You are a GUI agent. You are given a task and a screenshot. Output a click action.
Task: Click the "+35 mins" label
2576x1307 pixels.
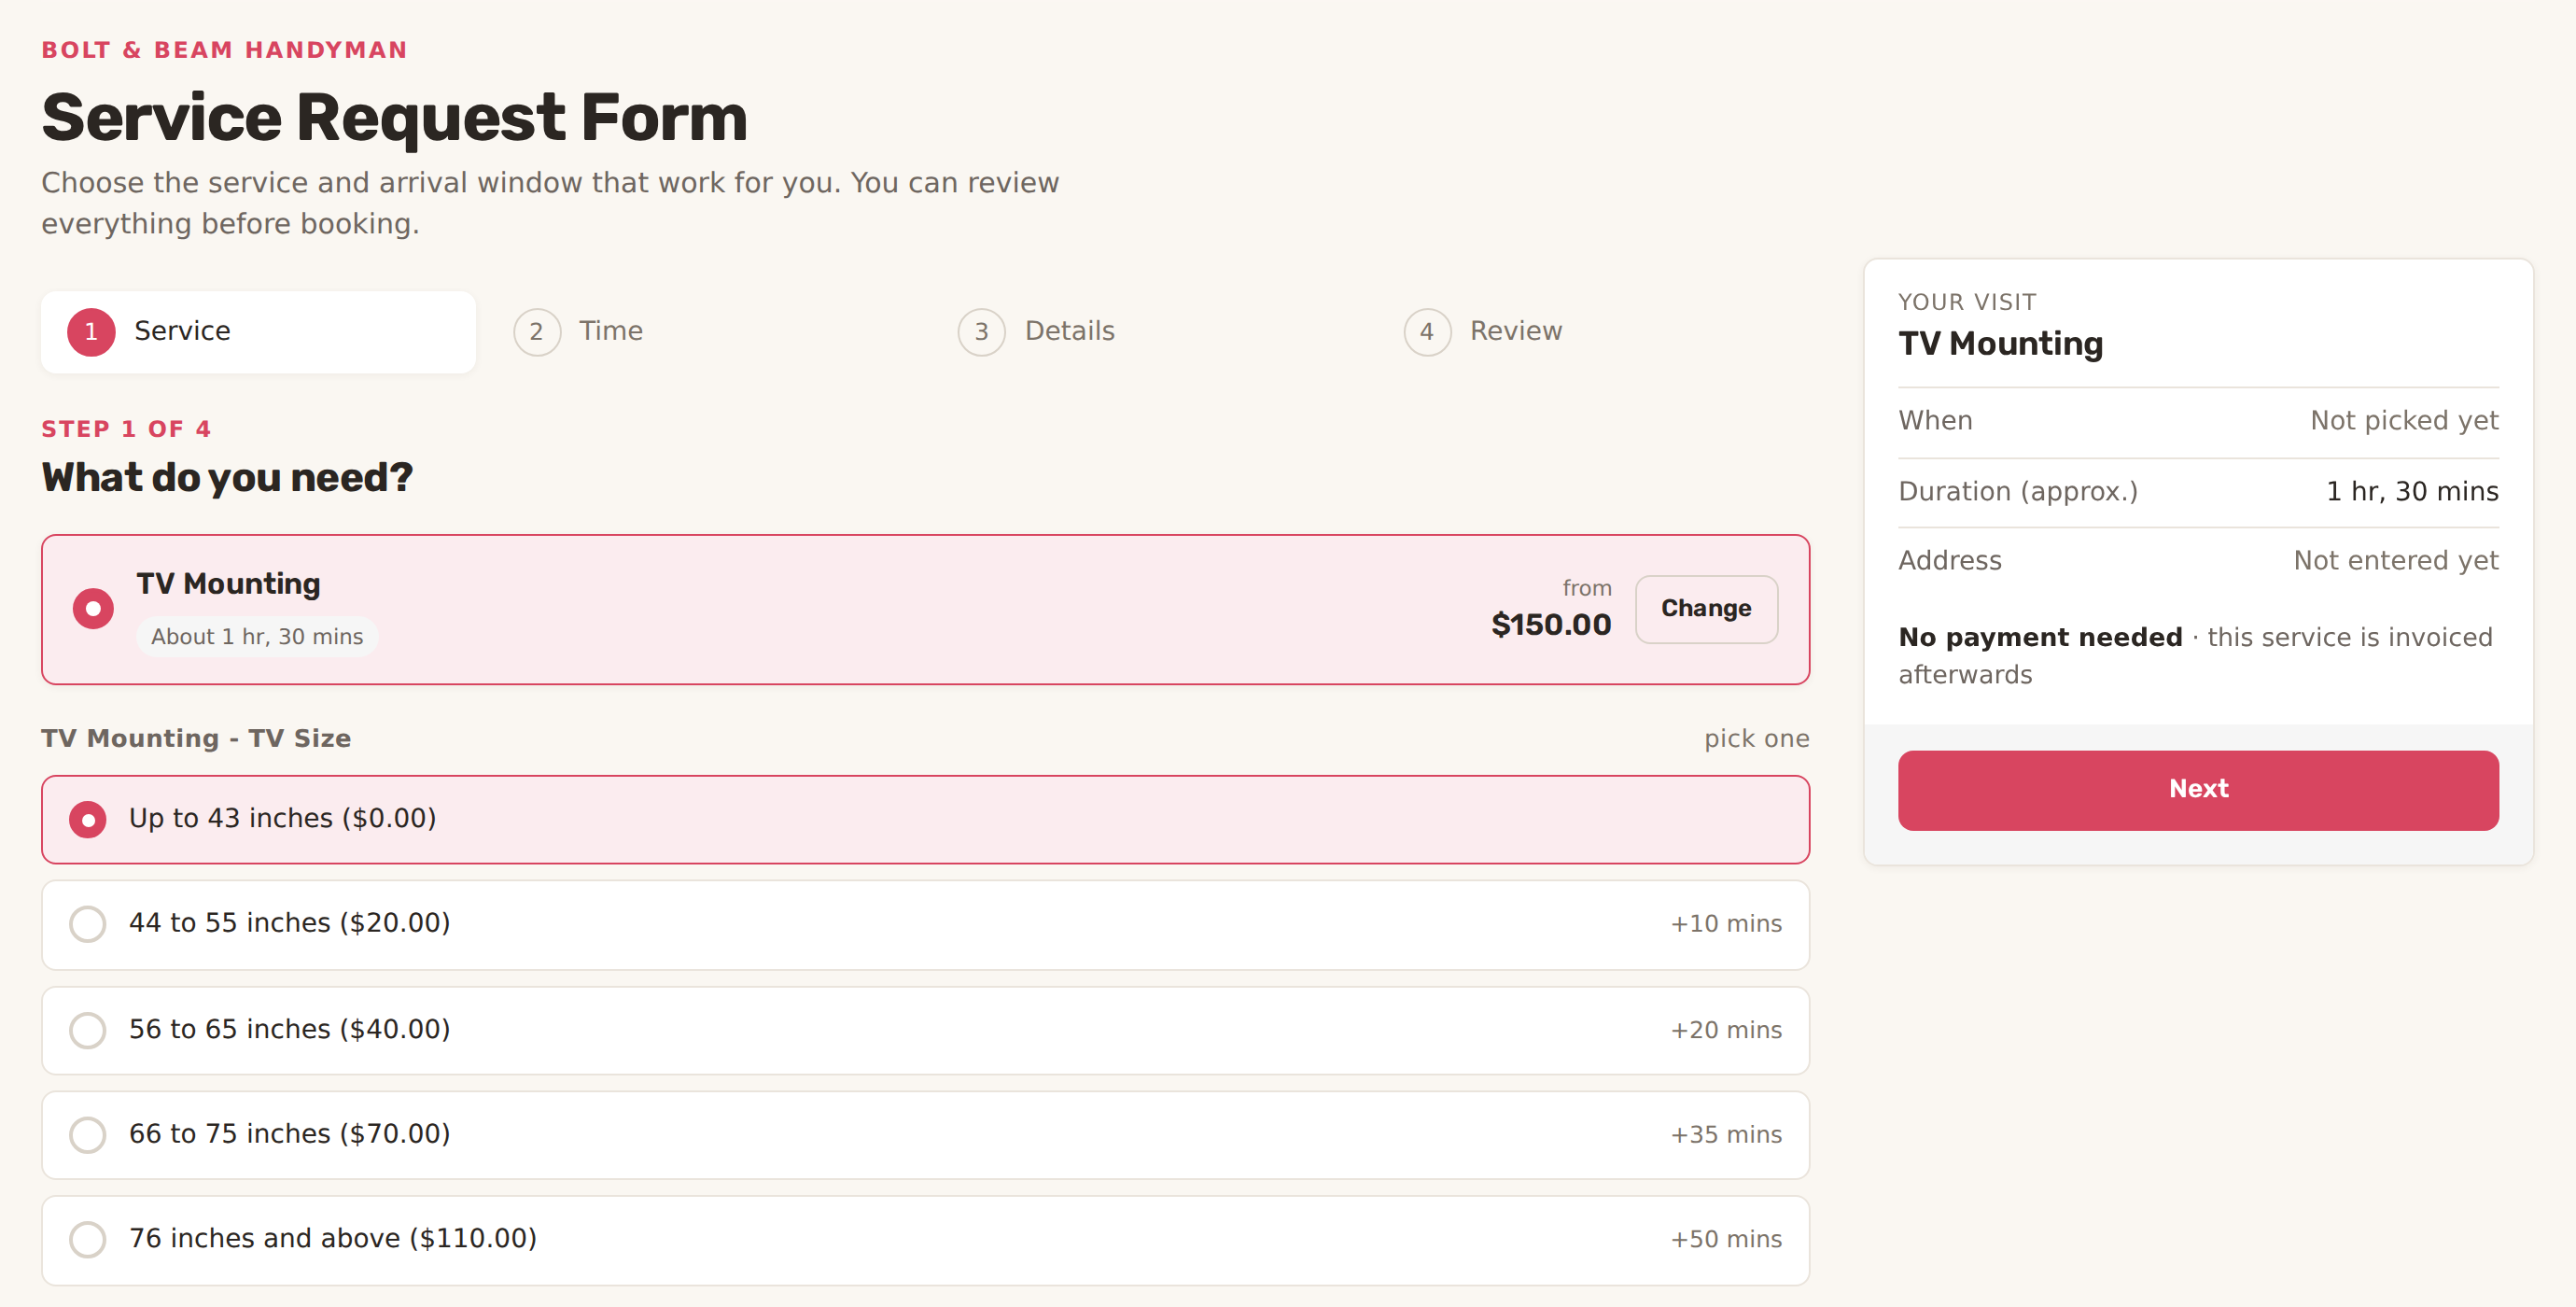tap(1726, 1135)
